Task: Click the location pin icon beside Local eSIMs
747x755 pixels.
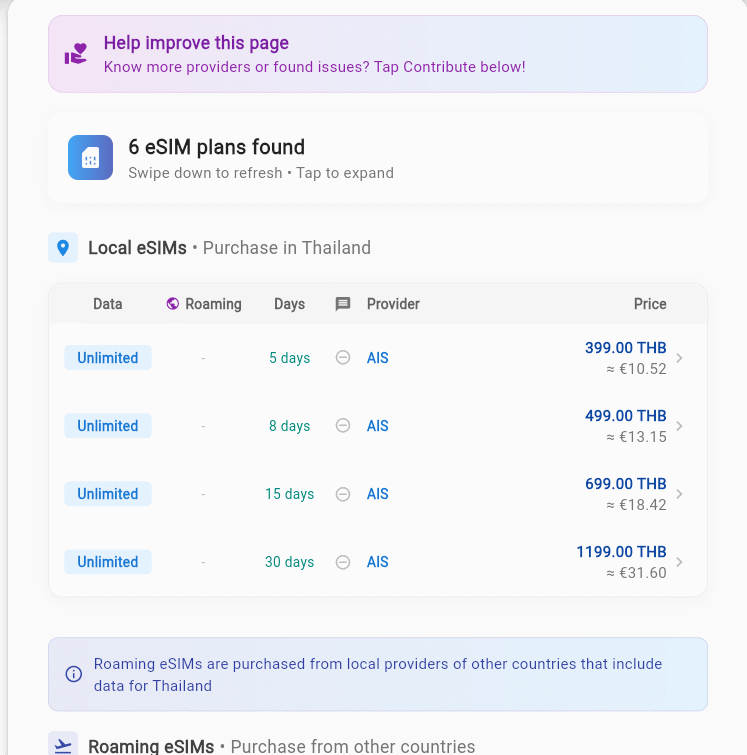Action: (63, 247)
